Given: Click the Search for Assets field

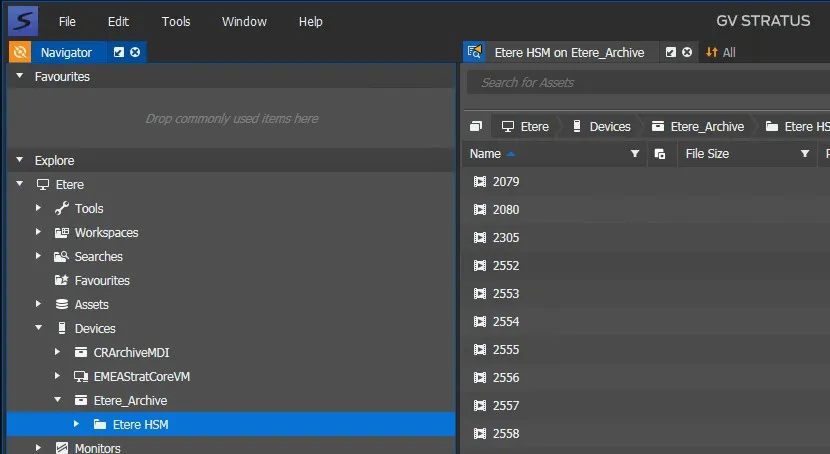Looking at the screenshot, I should pos(650,82).
